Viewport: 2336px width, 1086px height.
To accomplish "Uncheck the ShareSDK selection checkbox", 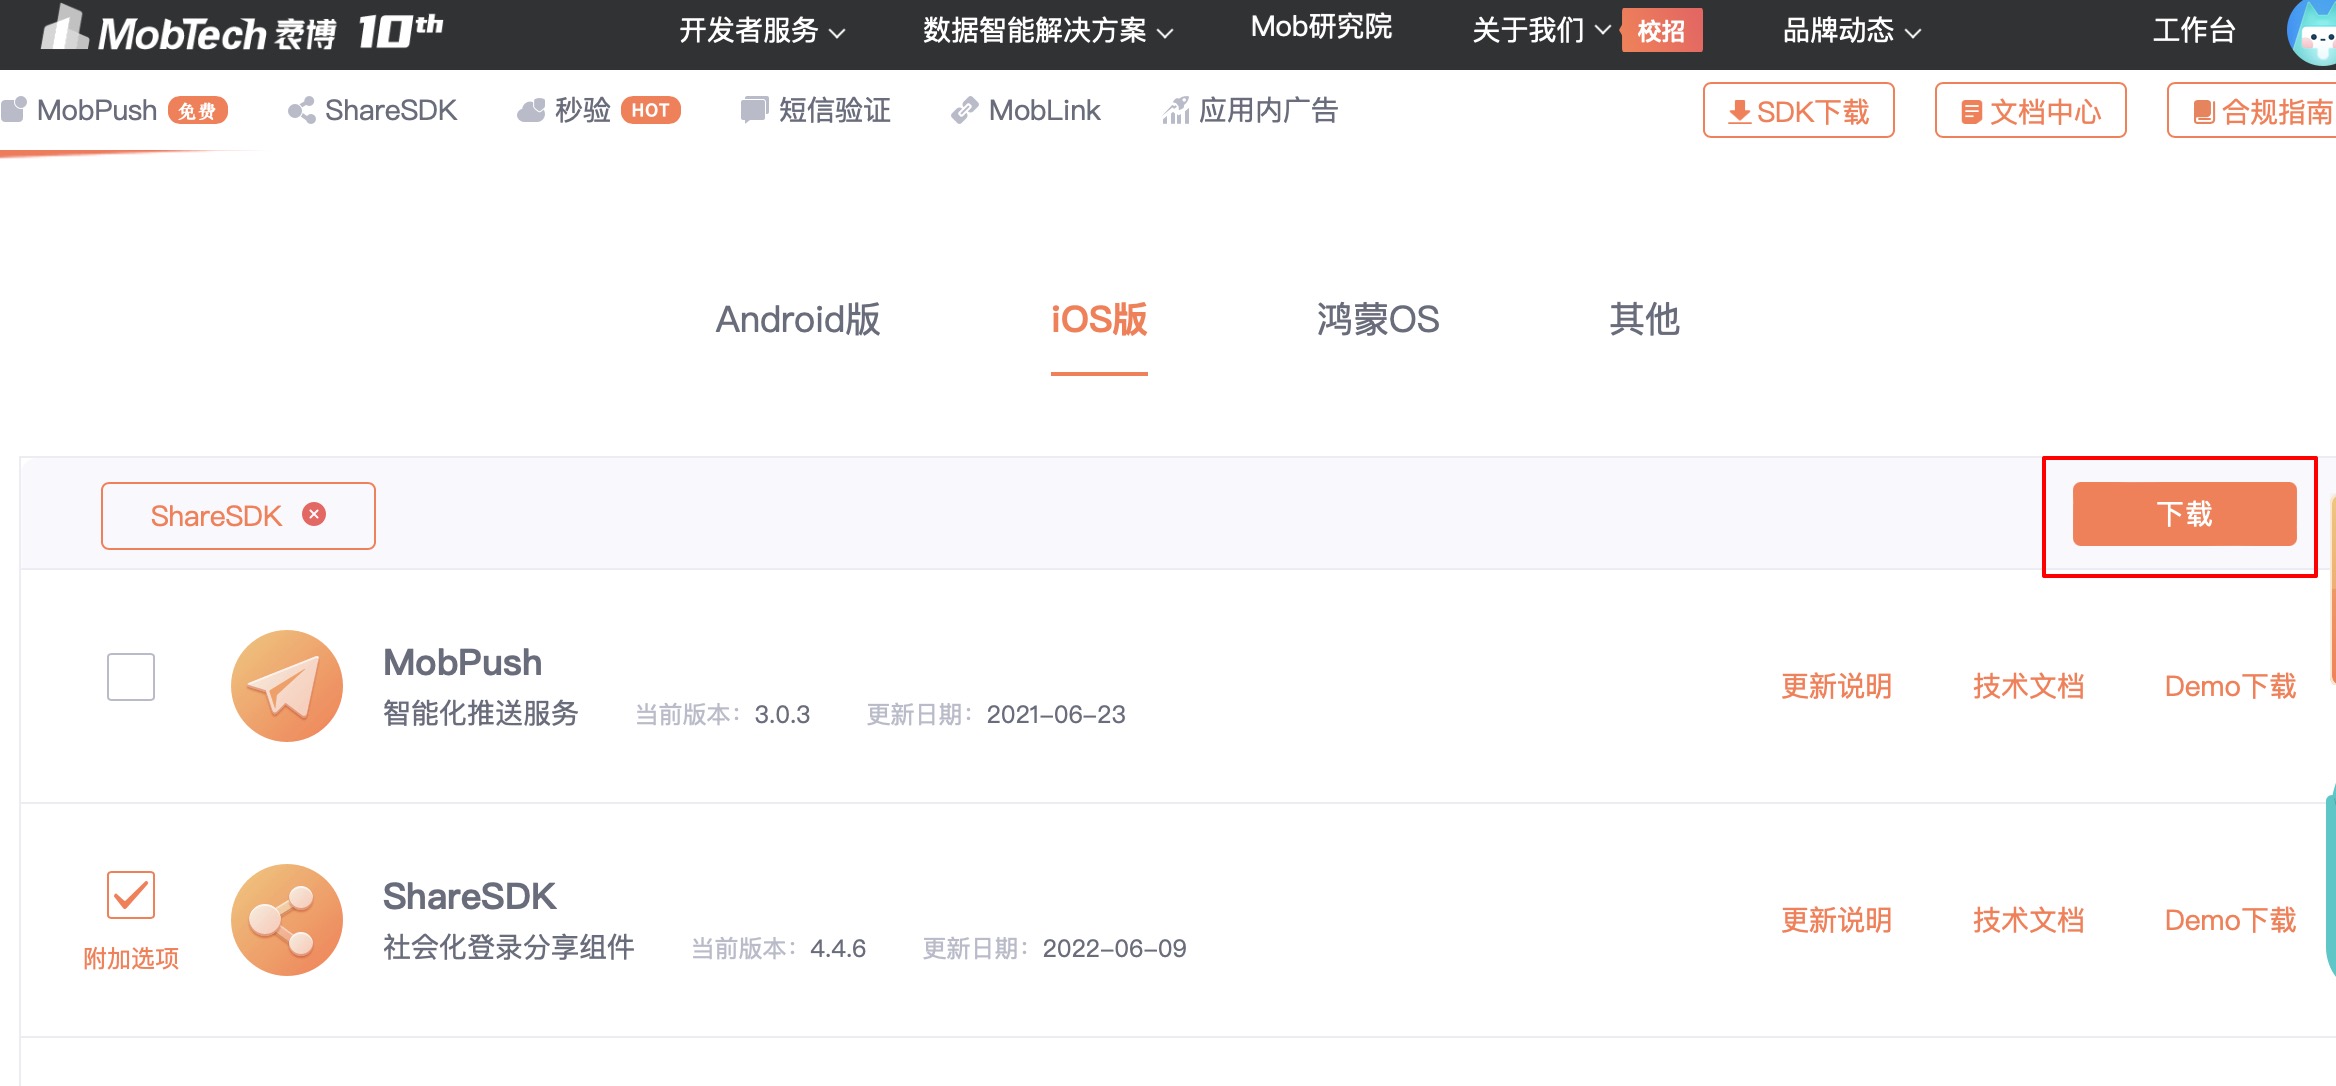I will click(131, 893).
